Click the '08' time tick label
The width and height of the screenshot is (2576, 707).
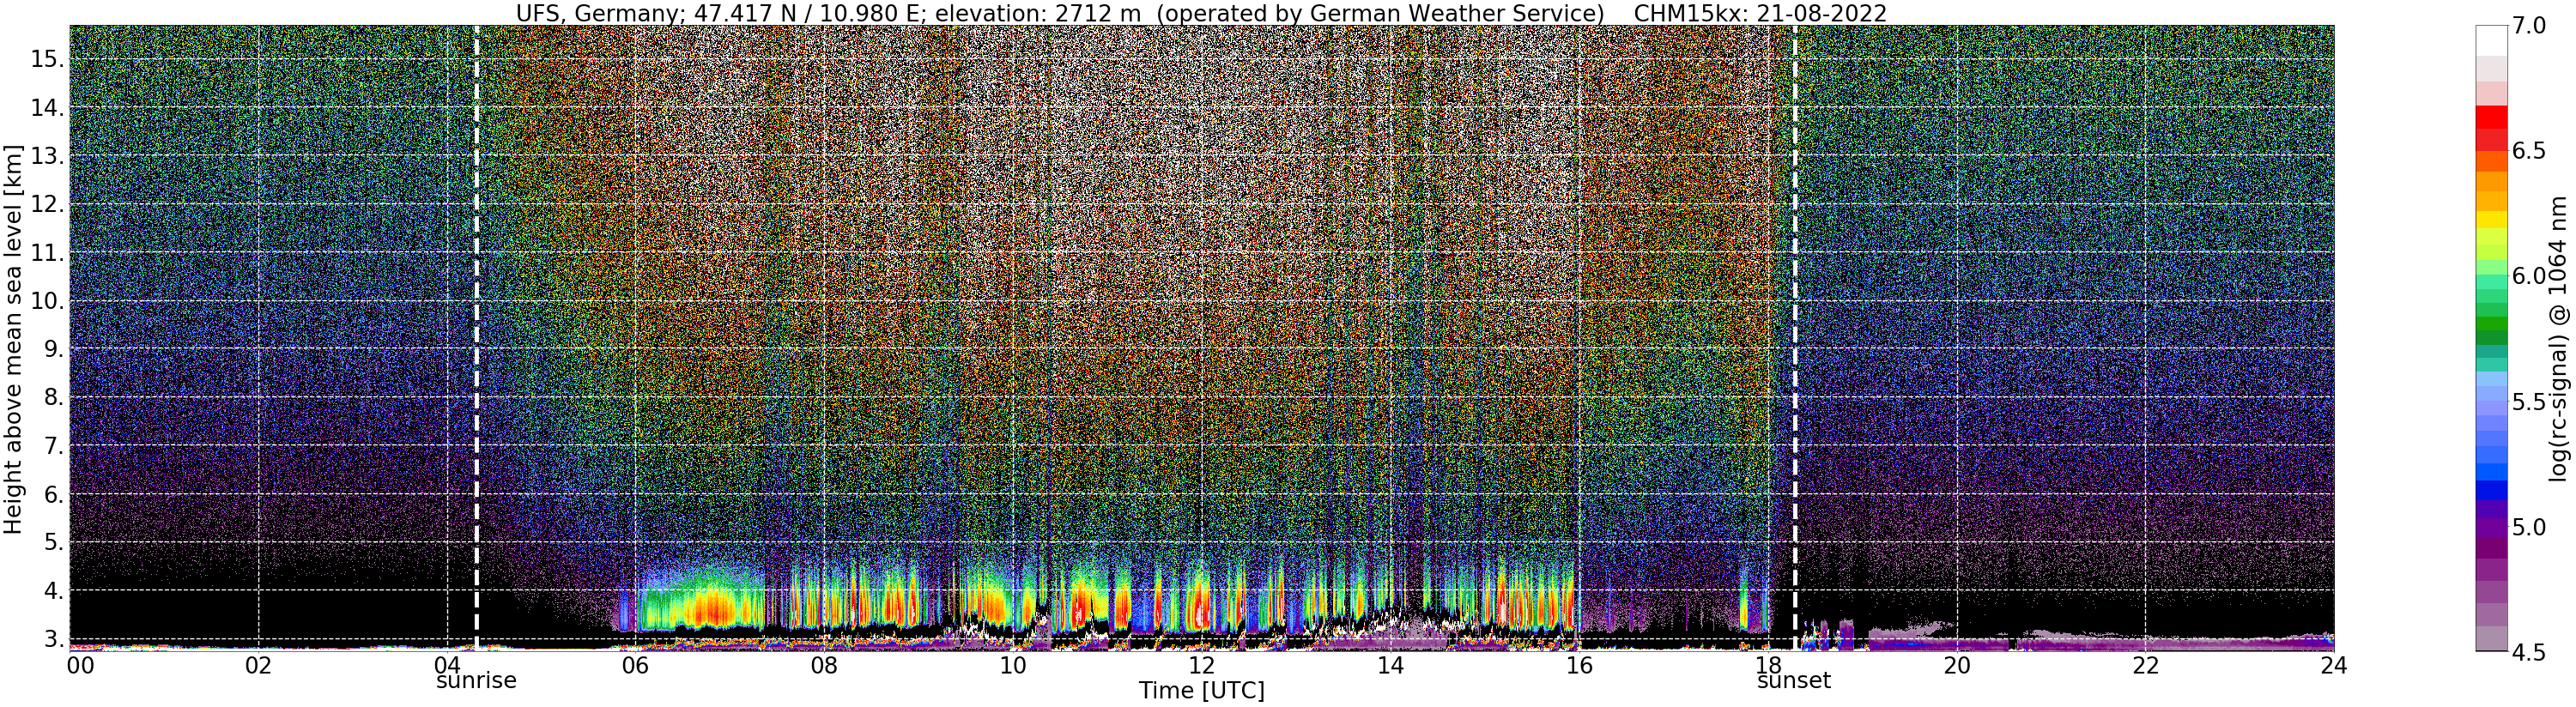click(824, 665)
